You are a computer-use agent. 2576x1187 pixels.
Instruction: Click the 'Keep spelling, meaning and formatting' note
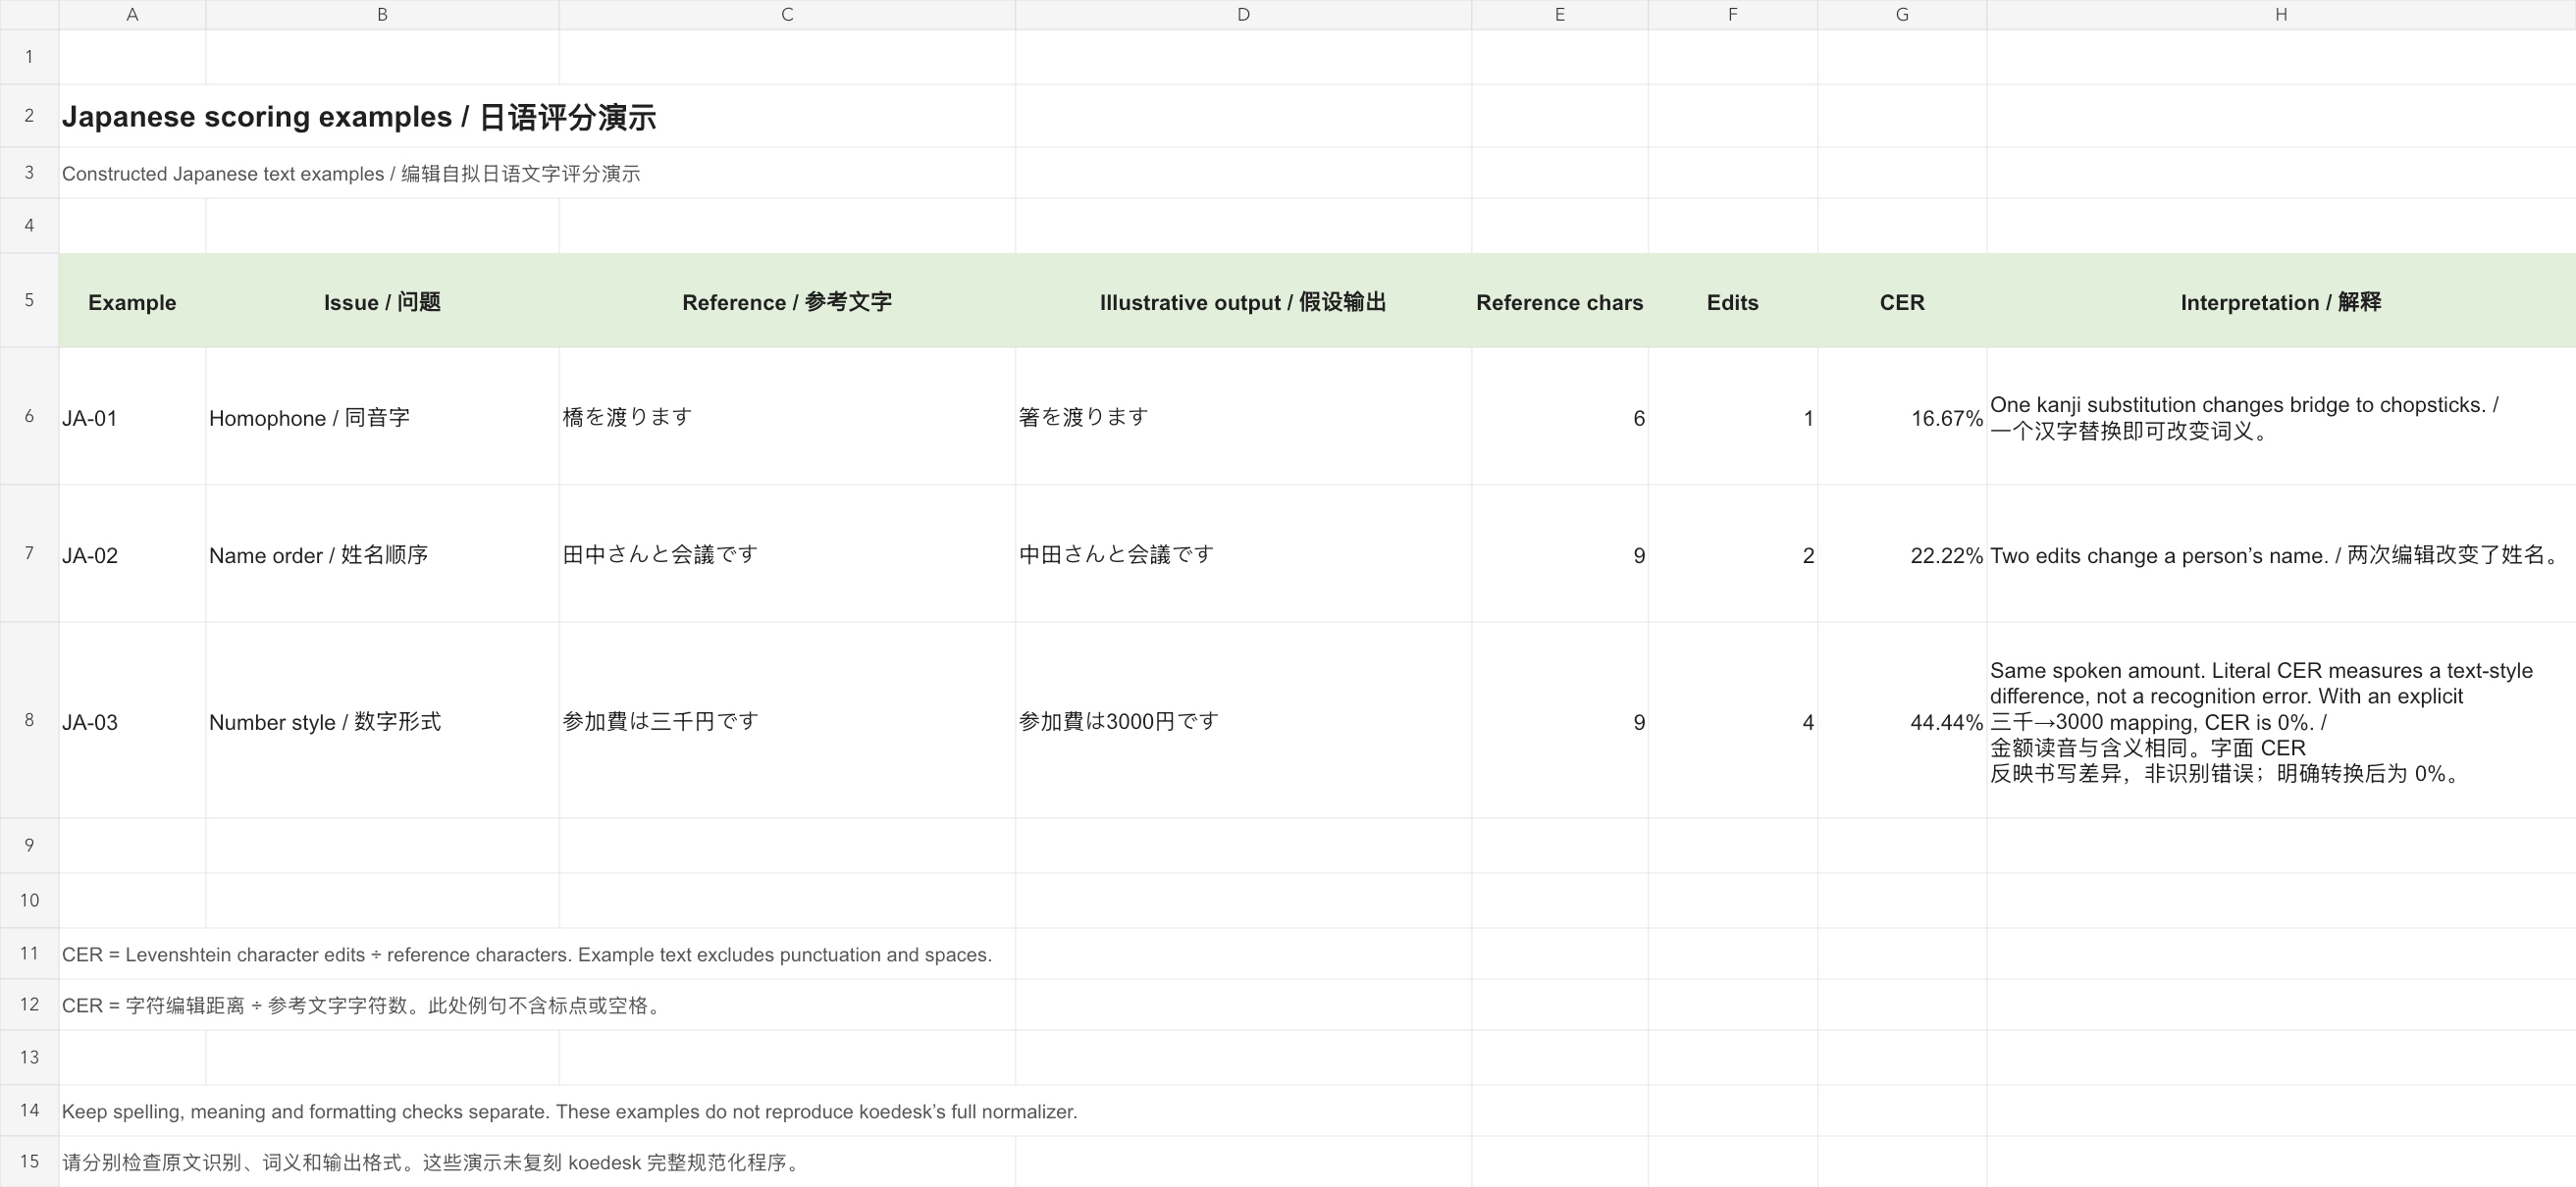765,1111
